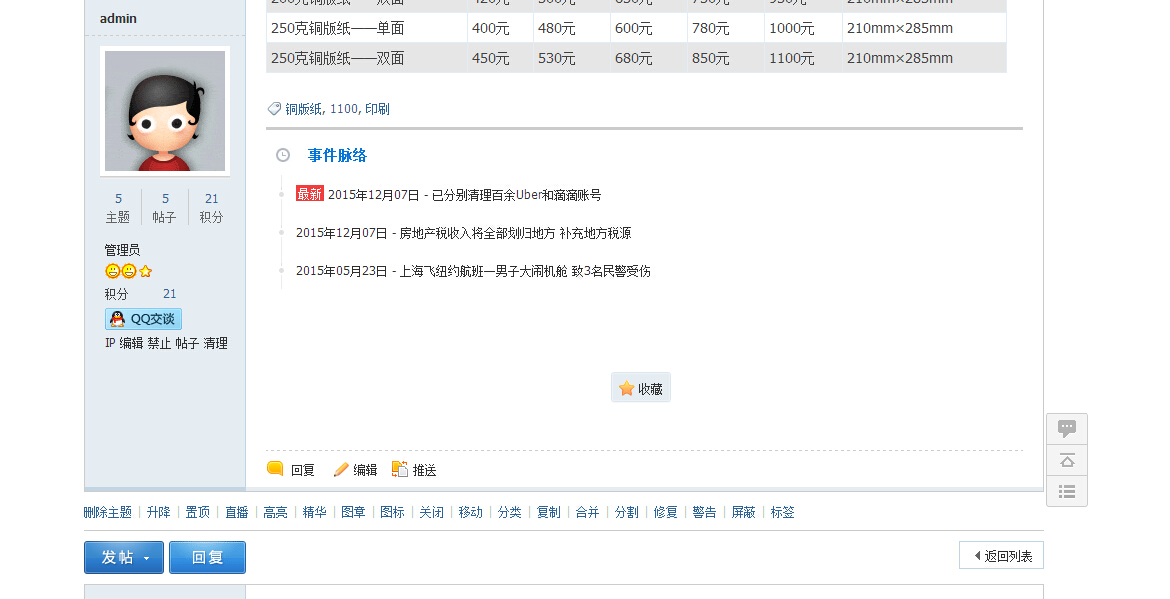Open admin's avatar image
The height and width of the screenshot is (599, 1170).
click(165, 111)
